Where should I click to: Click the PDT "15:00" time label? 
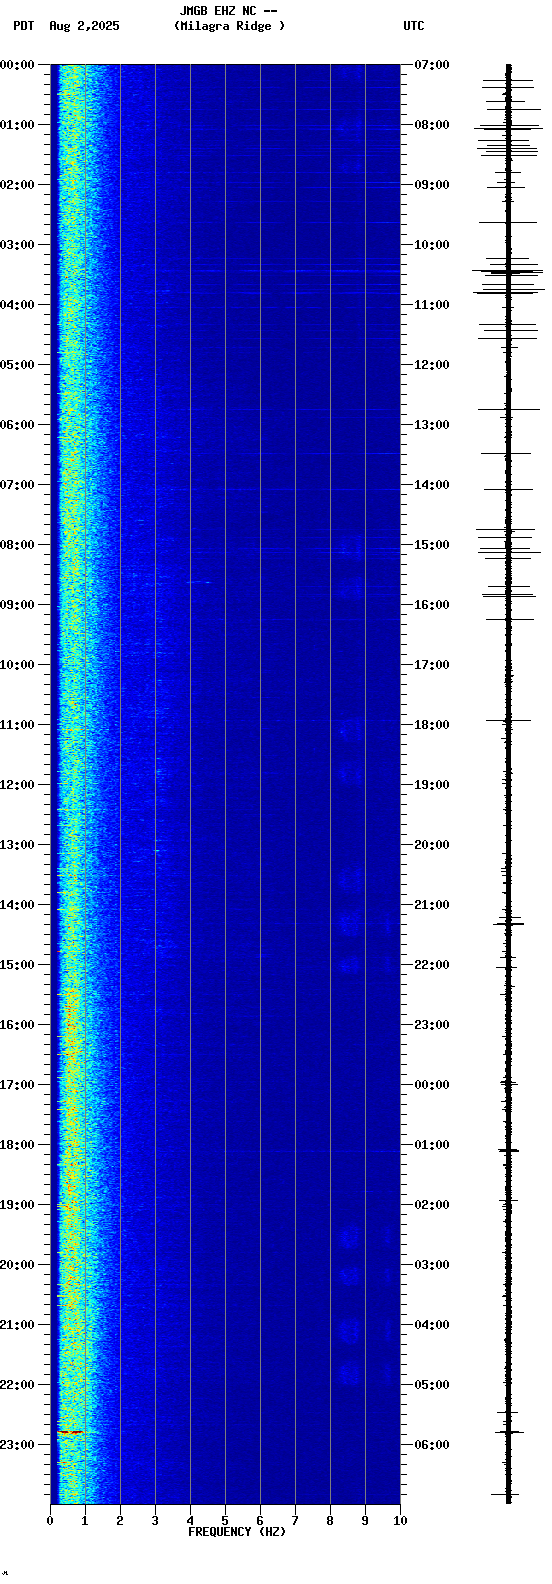coord(17,965)
